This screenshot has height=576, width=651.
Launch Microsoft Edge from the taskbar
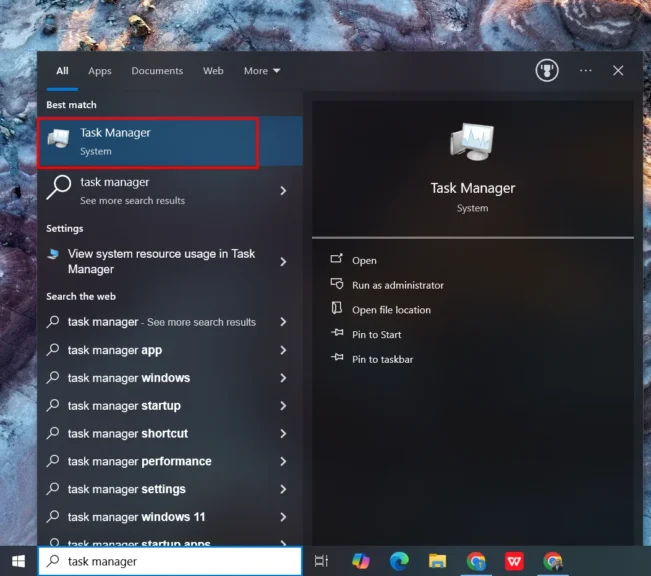coord(399,561)
